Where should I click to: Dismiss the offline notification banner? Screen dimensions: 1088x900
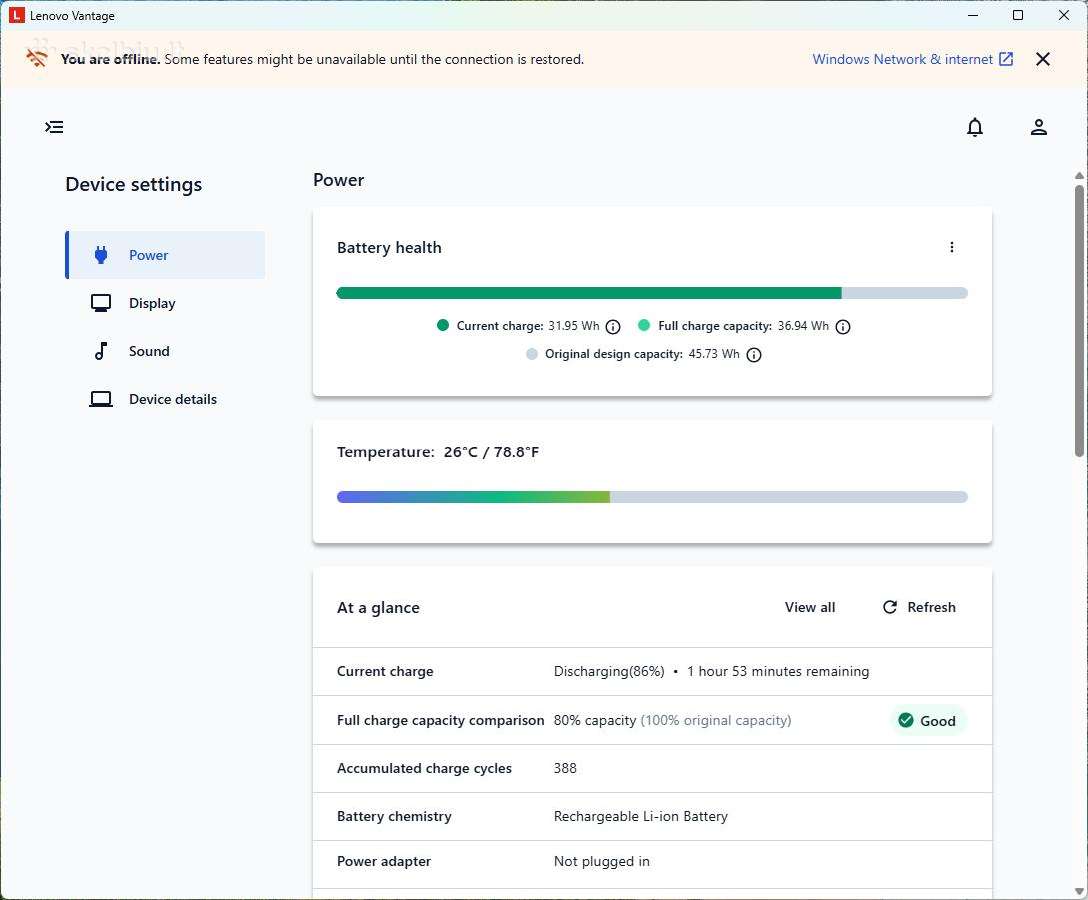click(1043, 59)
